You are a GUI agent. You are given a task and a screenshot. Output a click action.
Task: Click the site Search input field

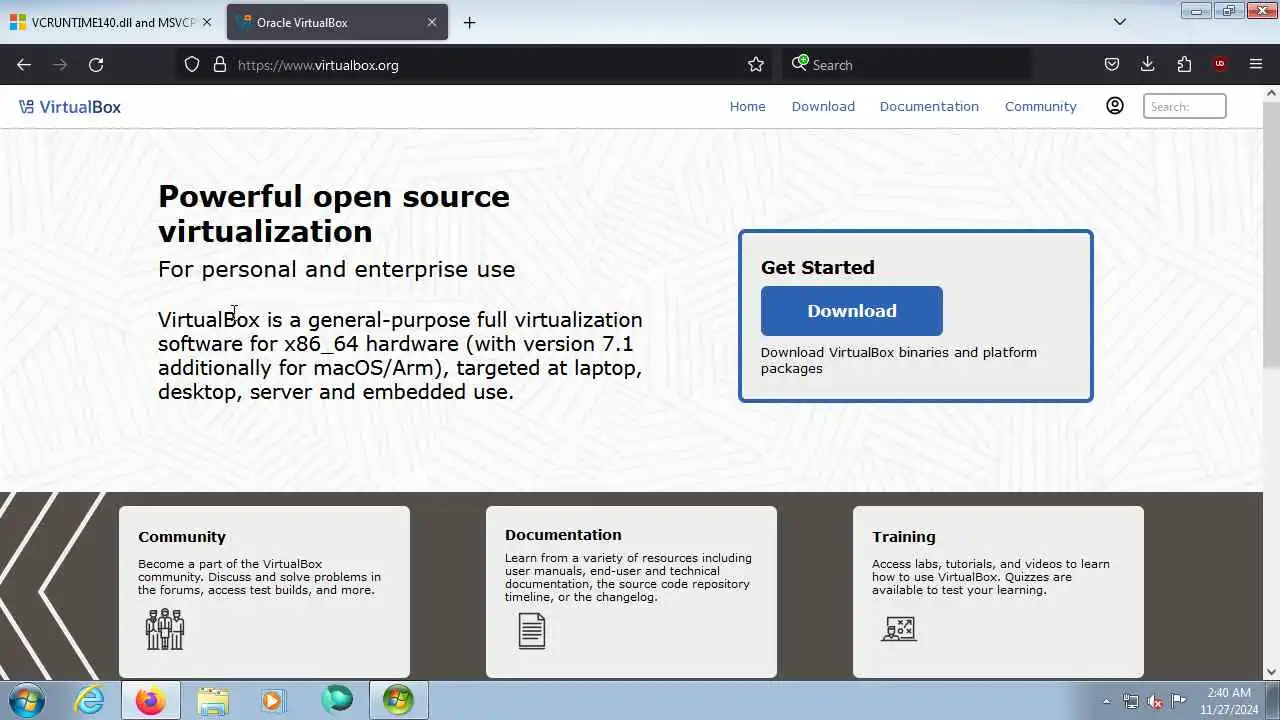point(1184,106)
